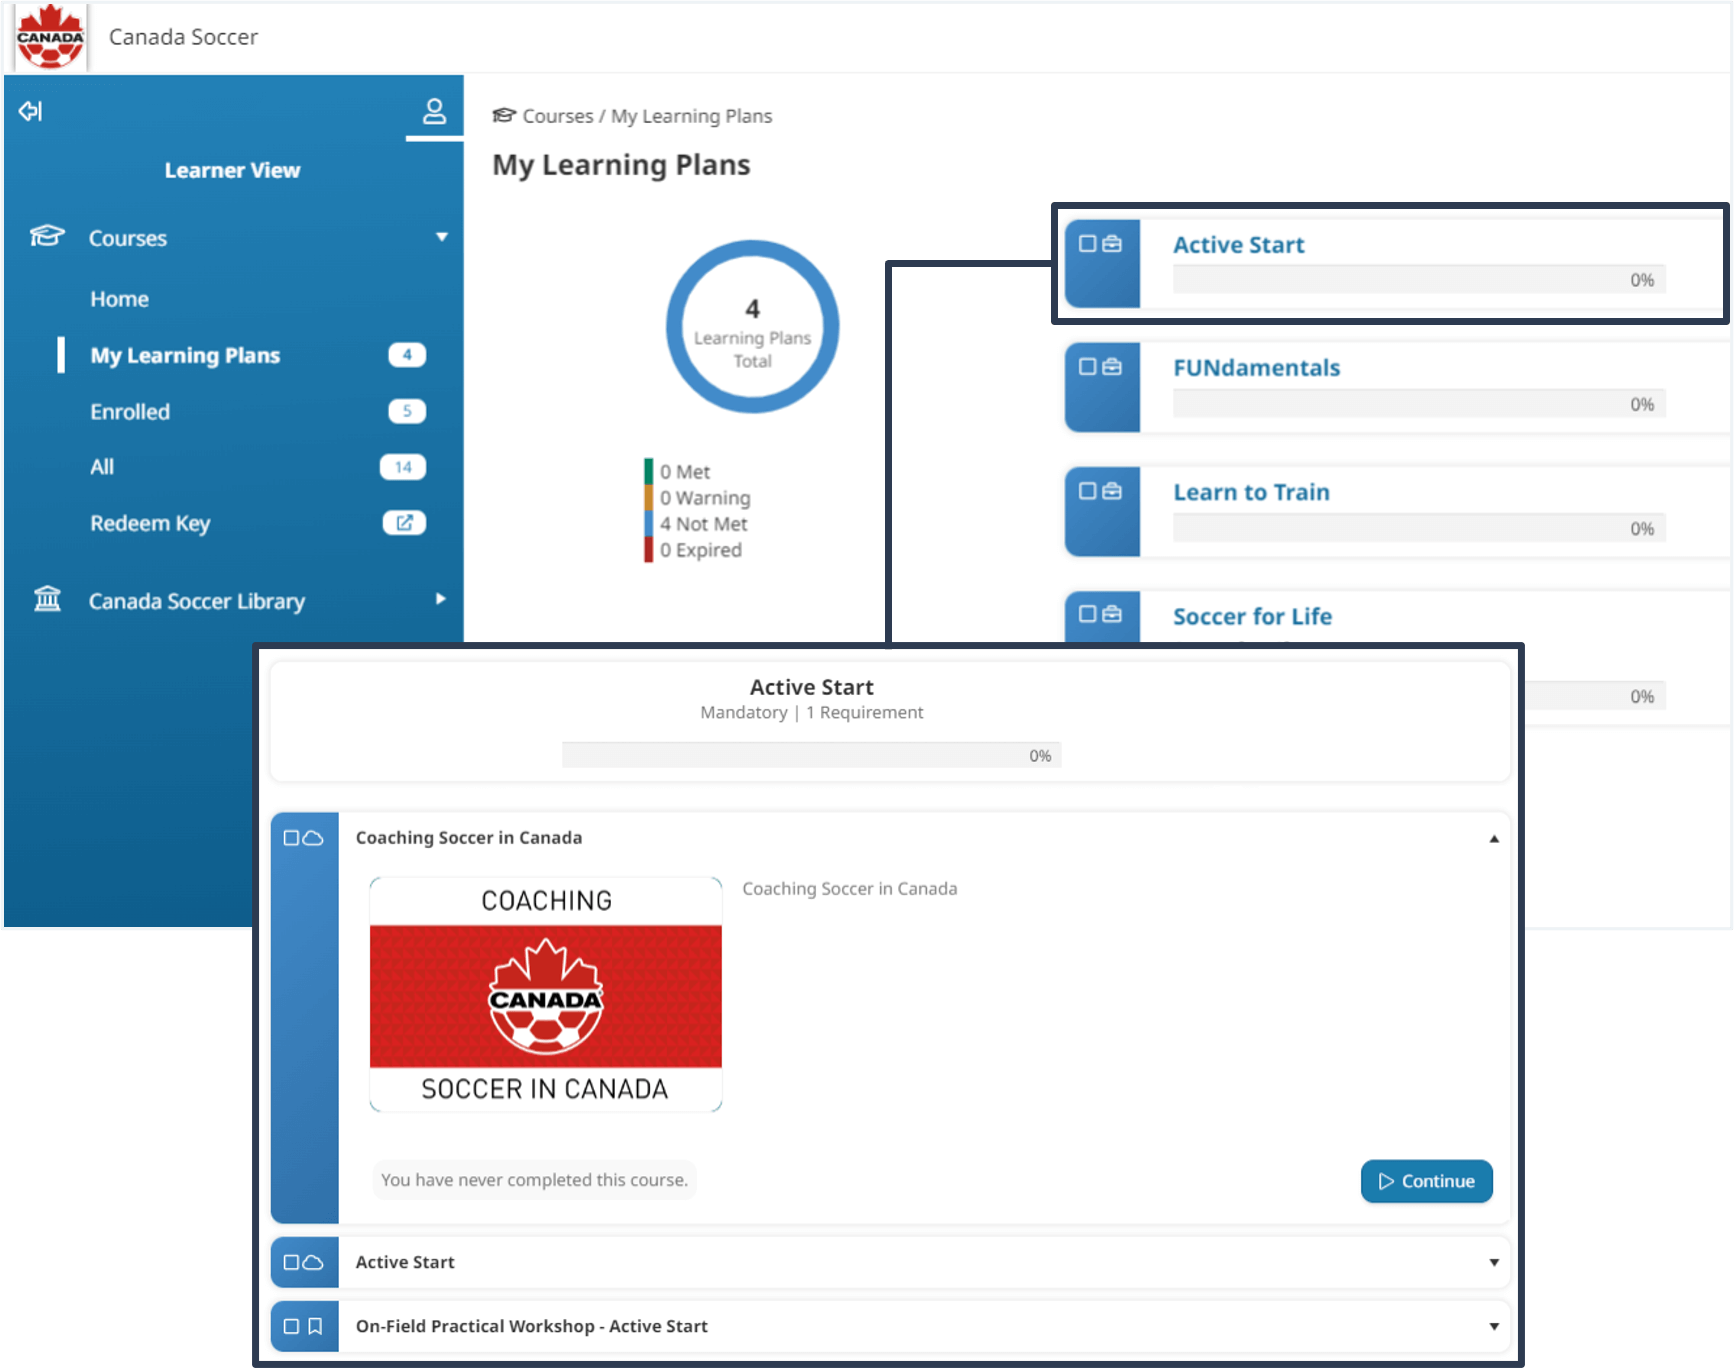Open the All courses list

tap(102, 467)
